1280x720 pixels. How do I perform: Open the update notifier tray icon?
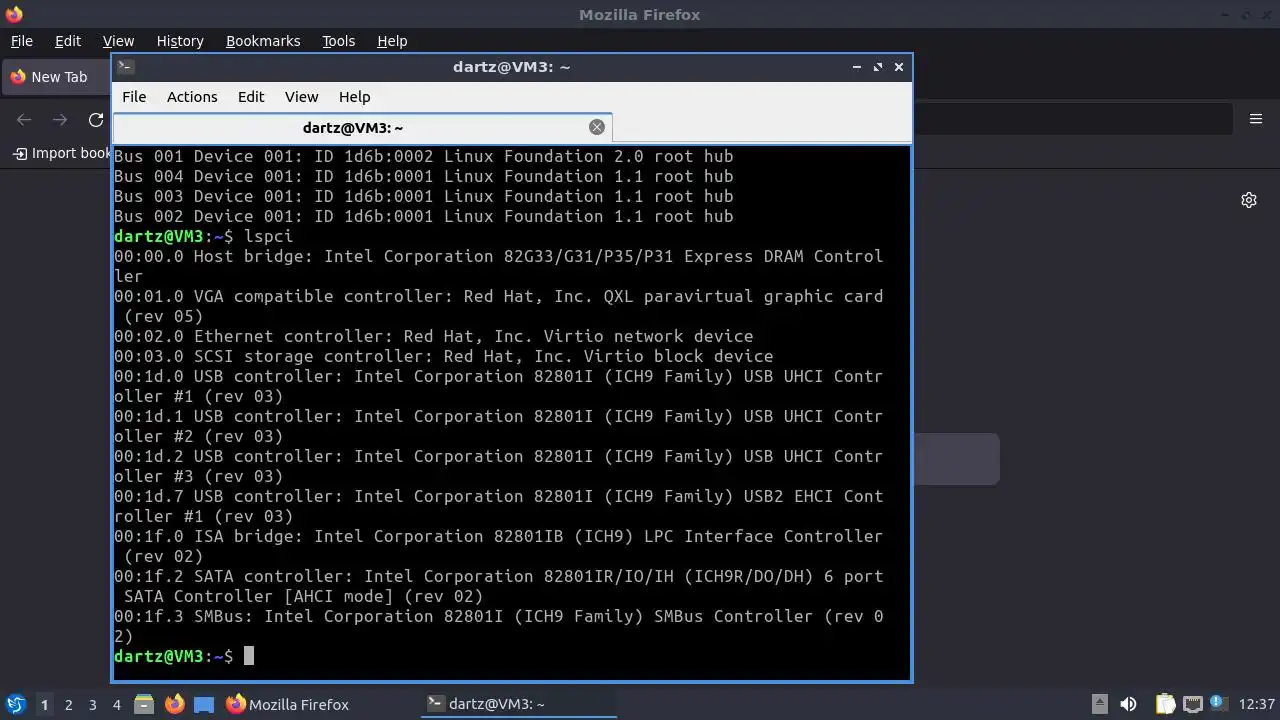point(1219,704)
